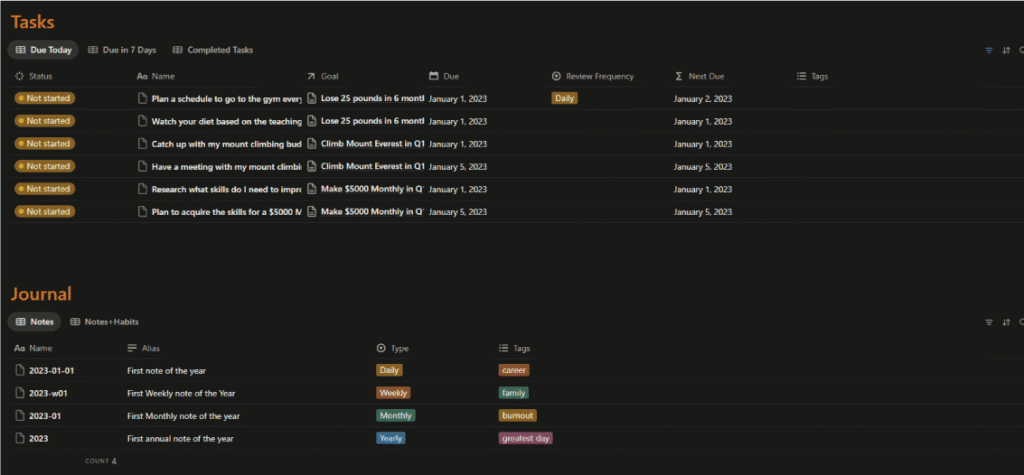Click the page icon of Research what skills task
1024x475 pixels.
[x=142, y=189]
